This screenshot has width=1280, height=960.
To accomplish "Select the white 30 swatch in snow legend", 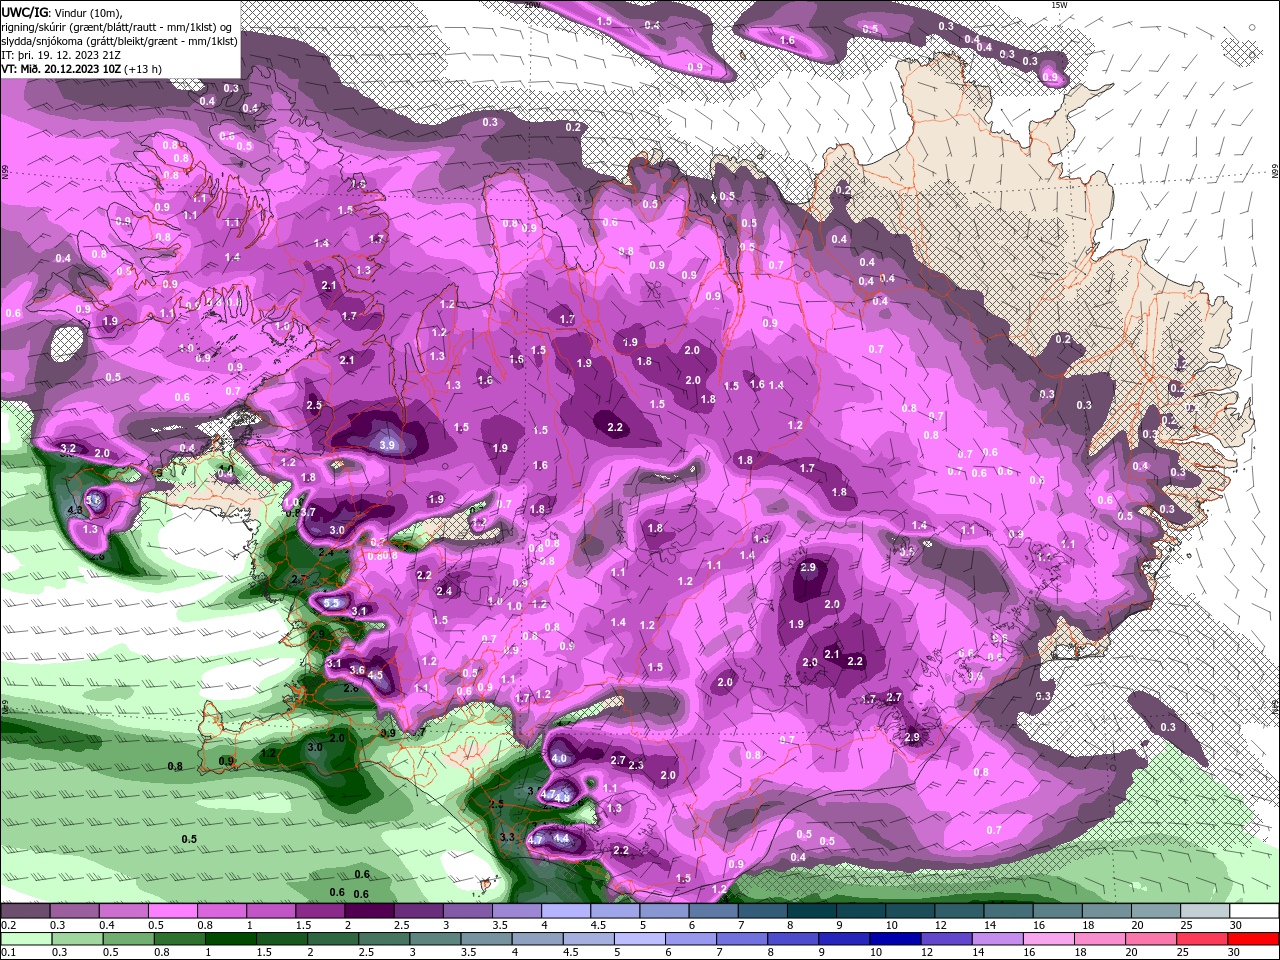I will [1254, 911].
